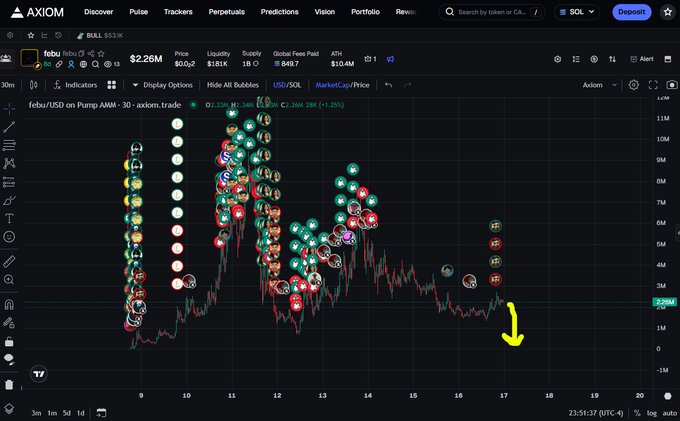Viewport: 680px width, 421px height.
Task: Open chart settings gear
Action: click(x=634, y=85)
